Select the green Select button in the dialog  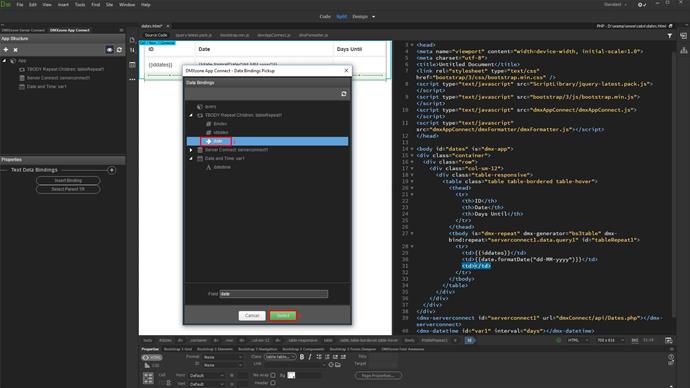pos(283,315)
